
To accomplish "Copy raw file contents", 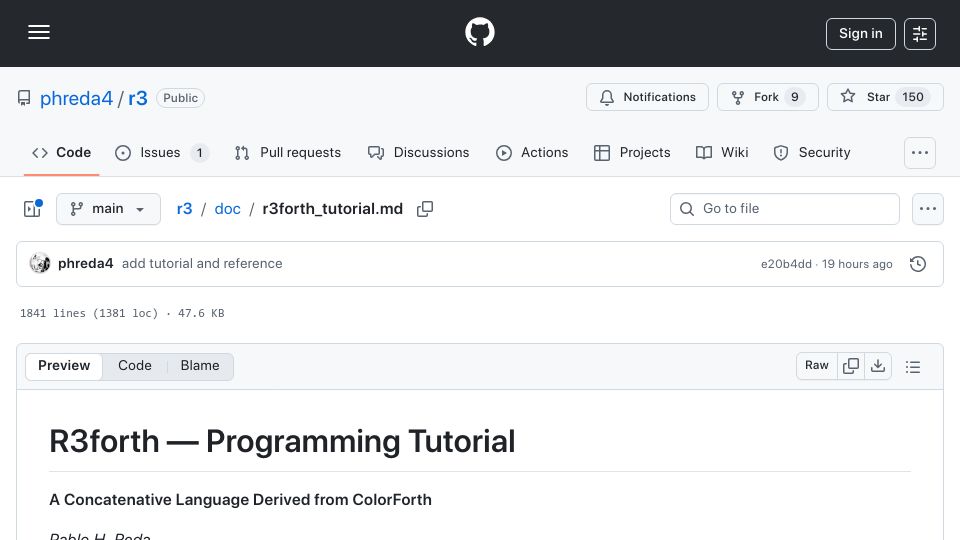I will (x=851, y=366).
